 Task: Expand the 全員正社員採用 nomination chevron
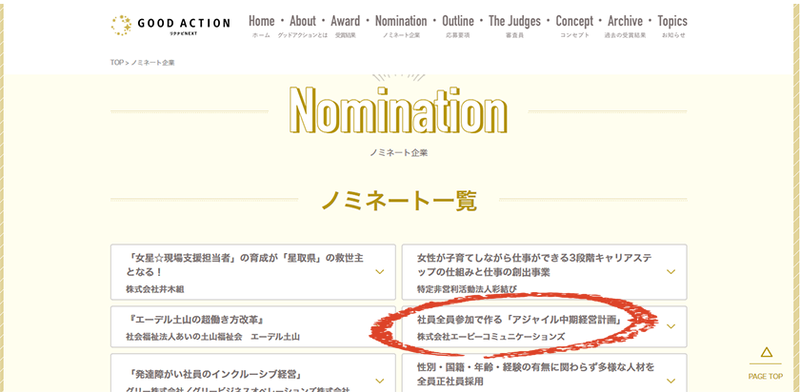coord(671,381)
